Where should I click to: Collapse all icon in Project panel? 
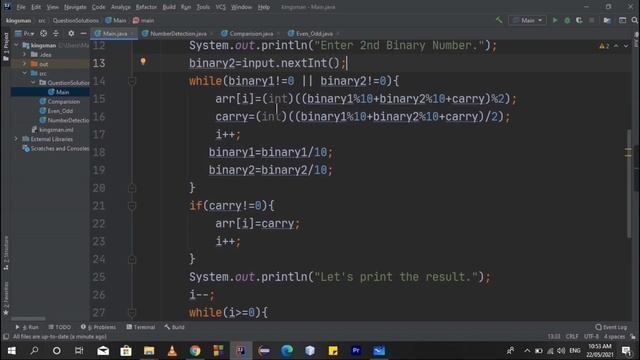point(56,33)
